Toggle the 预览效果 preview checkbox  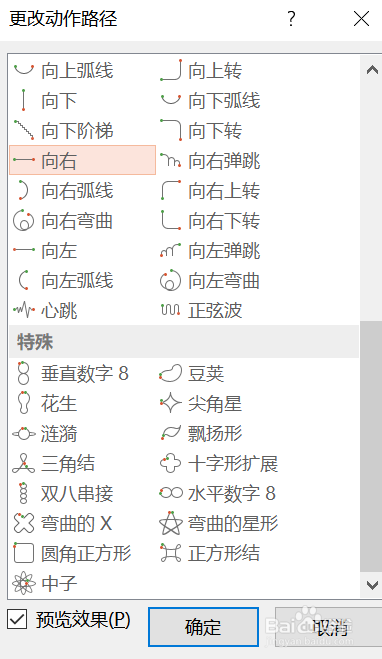click(x=17, y=619)
